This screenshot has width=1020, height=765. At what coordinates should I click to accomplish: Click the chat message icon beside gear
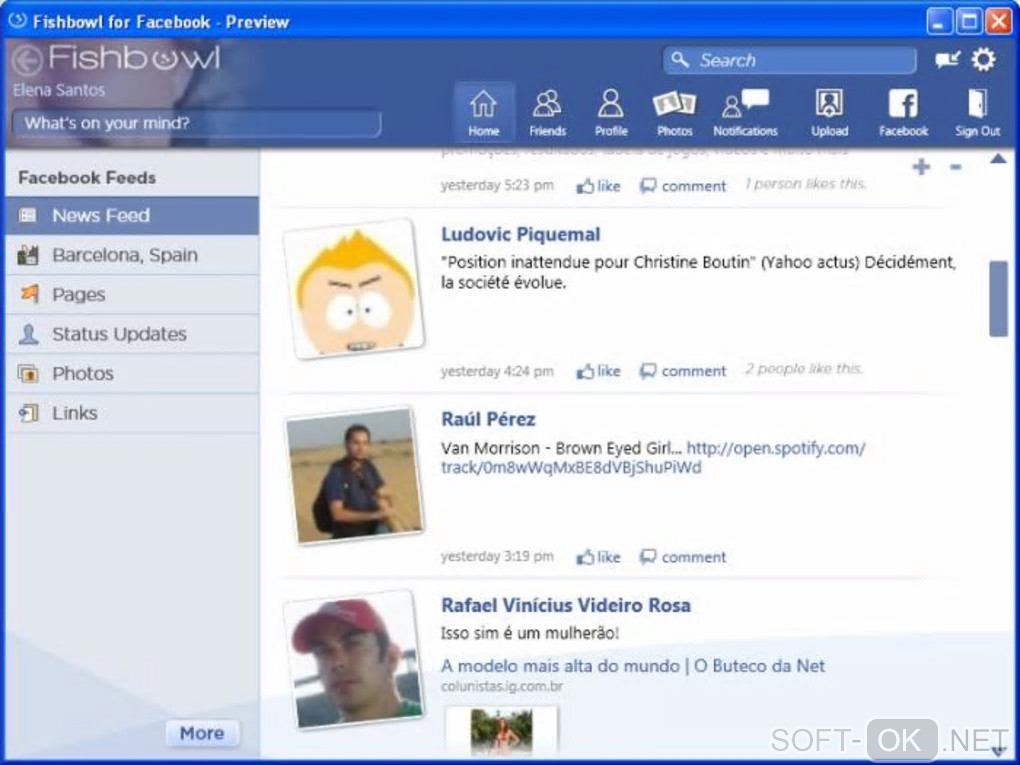[x=947, y=60]
